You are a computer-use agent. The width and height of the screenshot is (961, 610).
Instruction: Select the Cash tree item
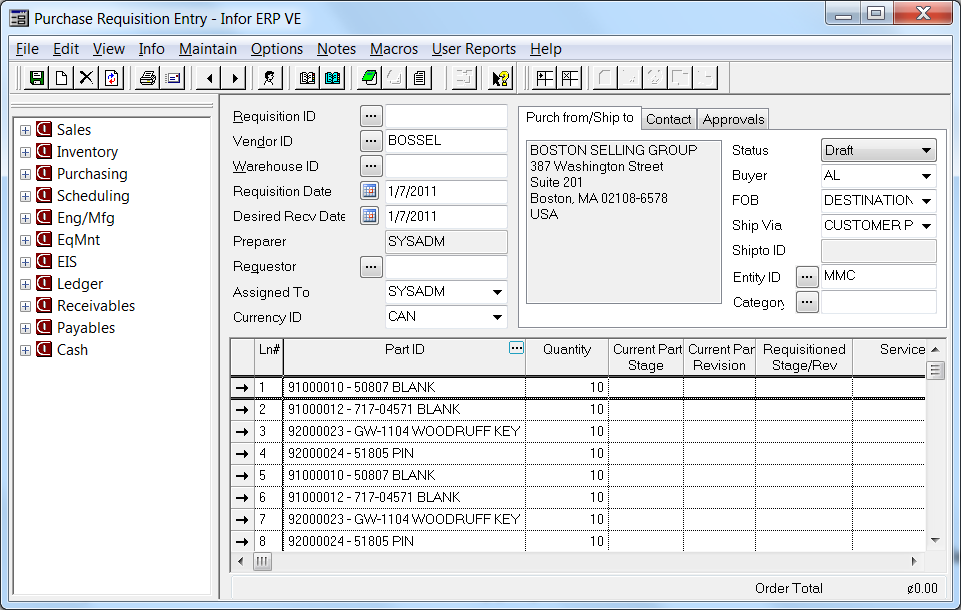(x=72, y=350)
